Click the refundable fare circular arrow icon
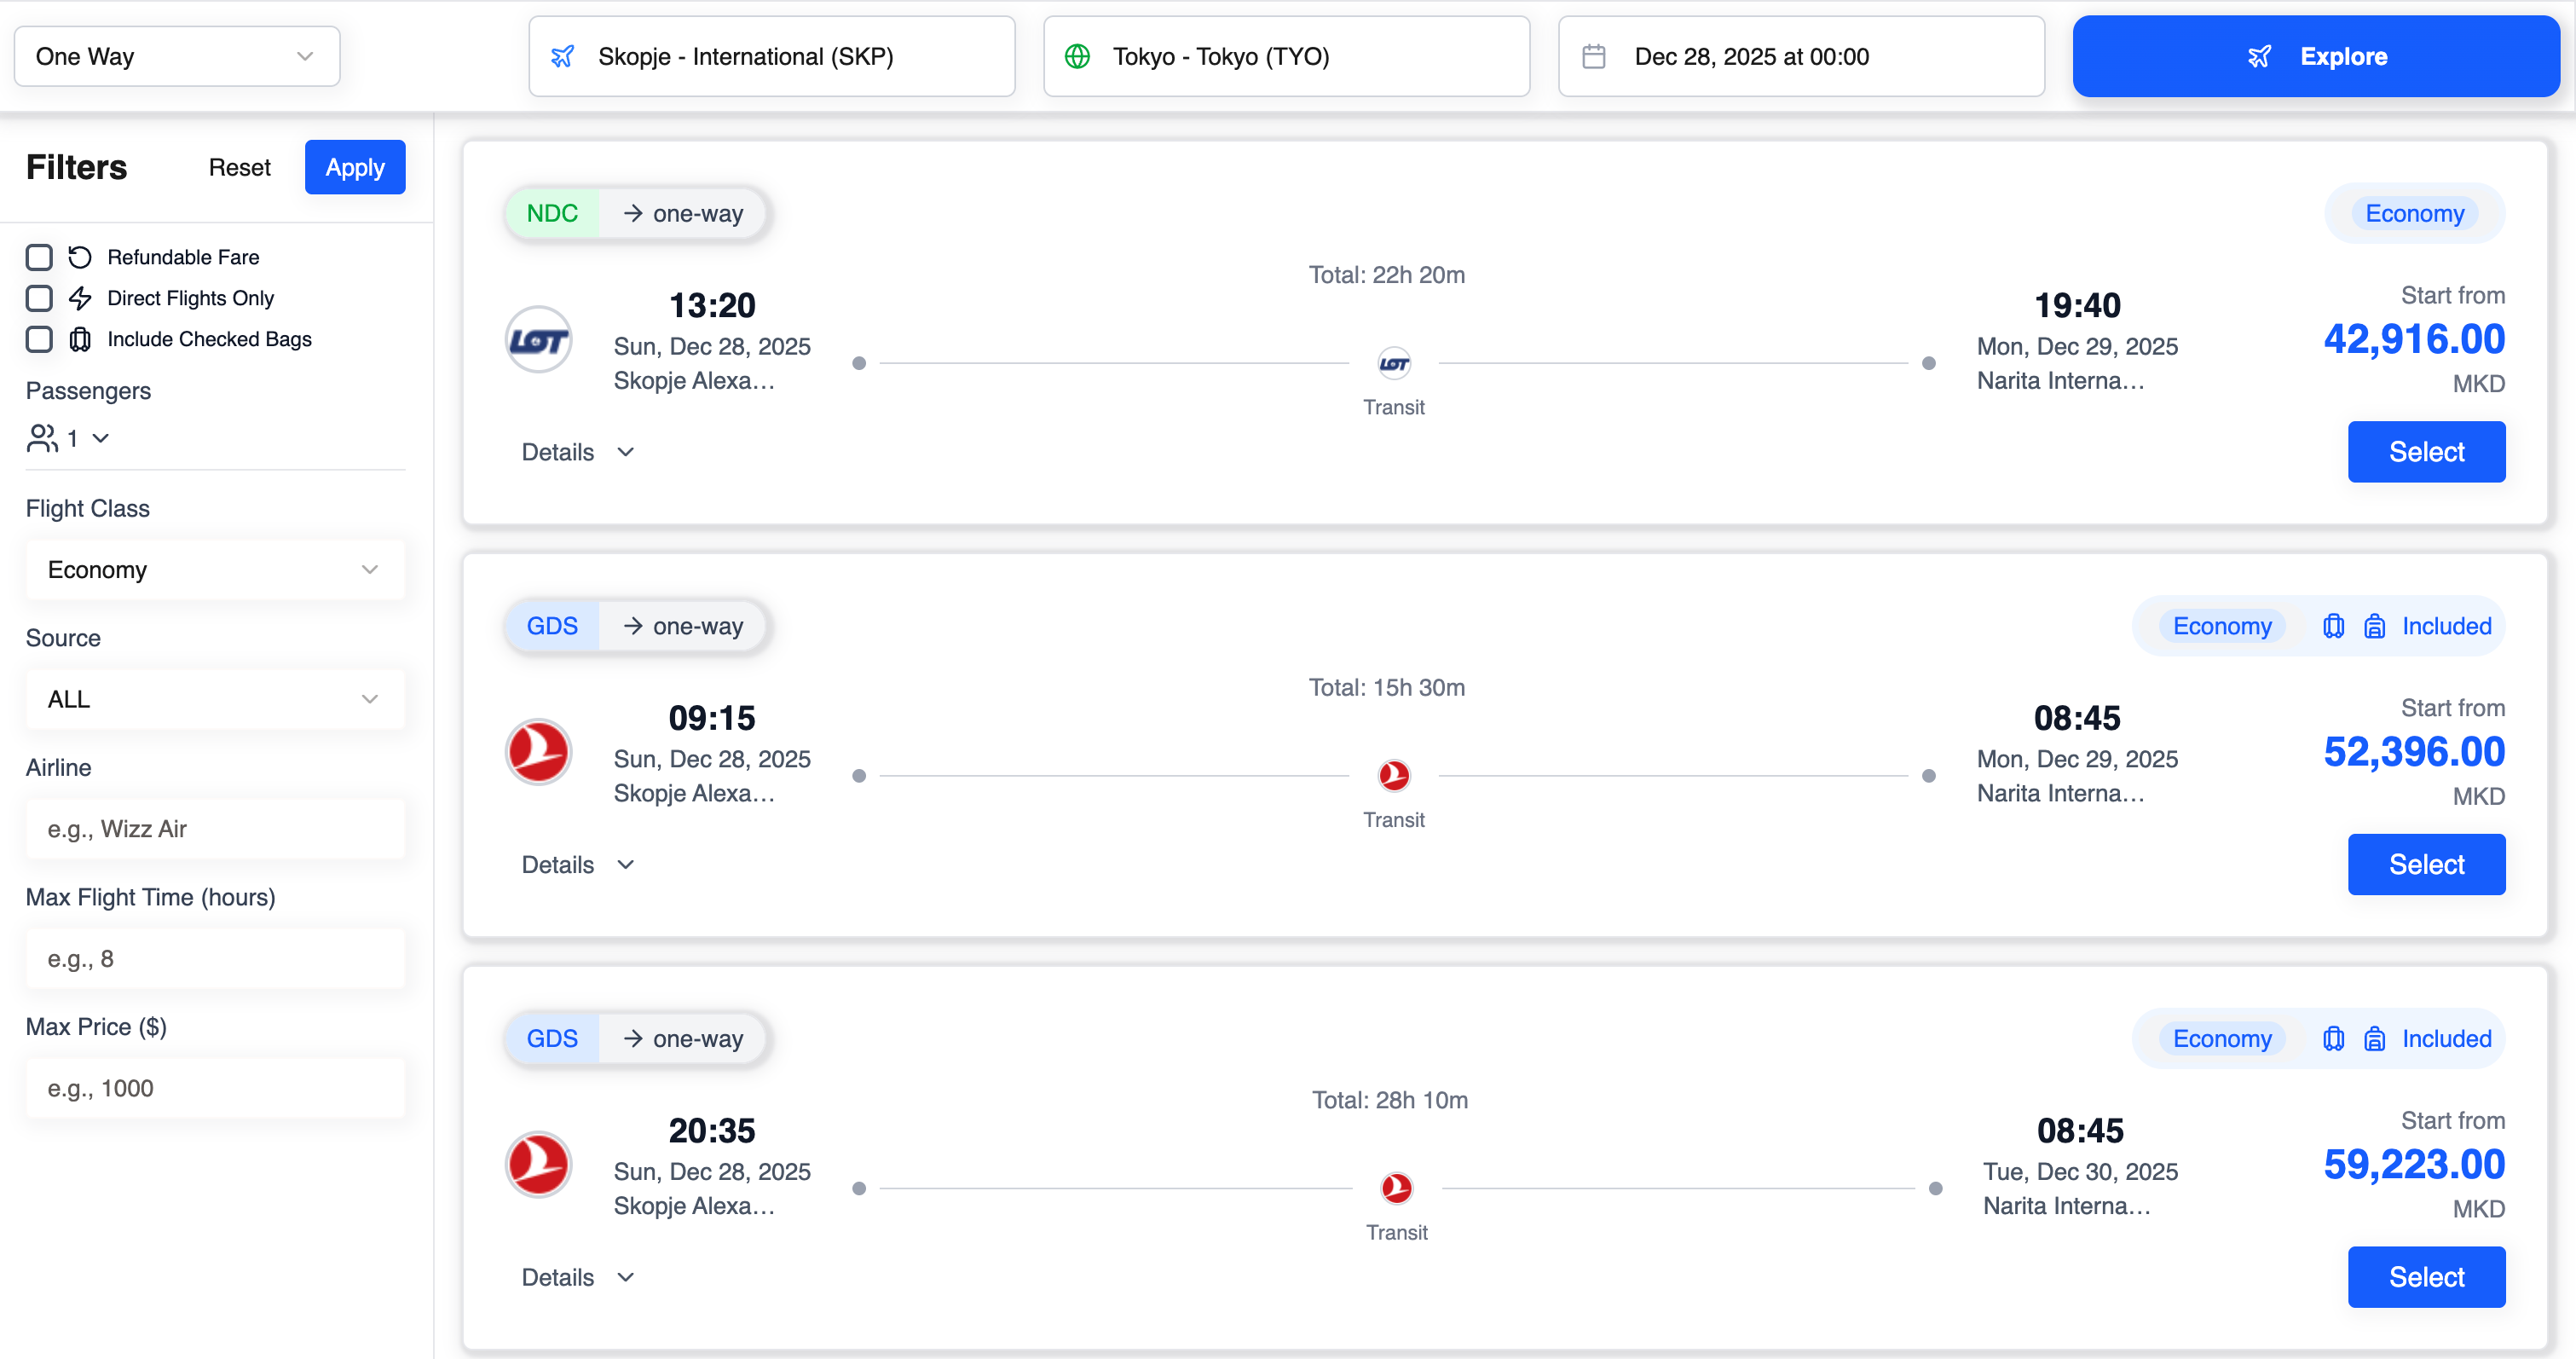 [80, 257]
